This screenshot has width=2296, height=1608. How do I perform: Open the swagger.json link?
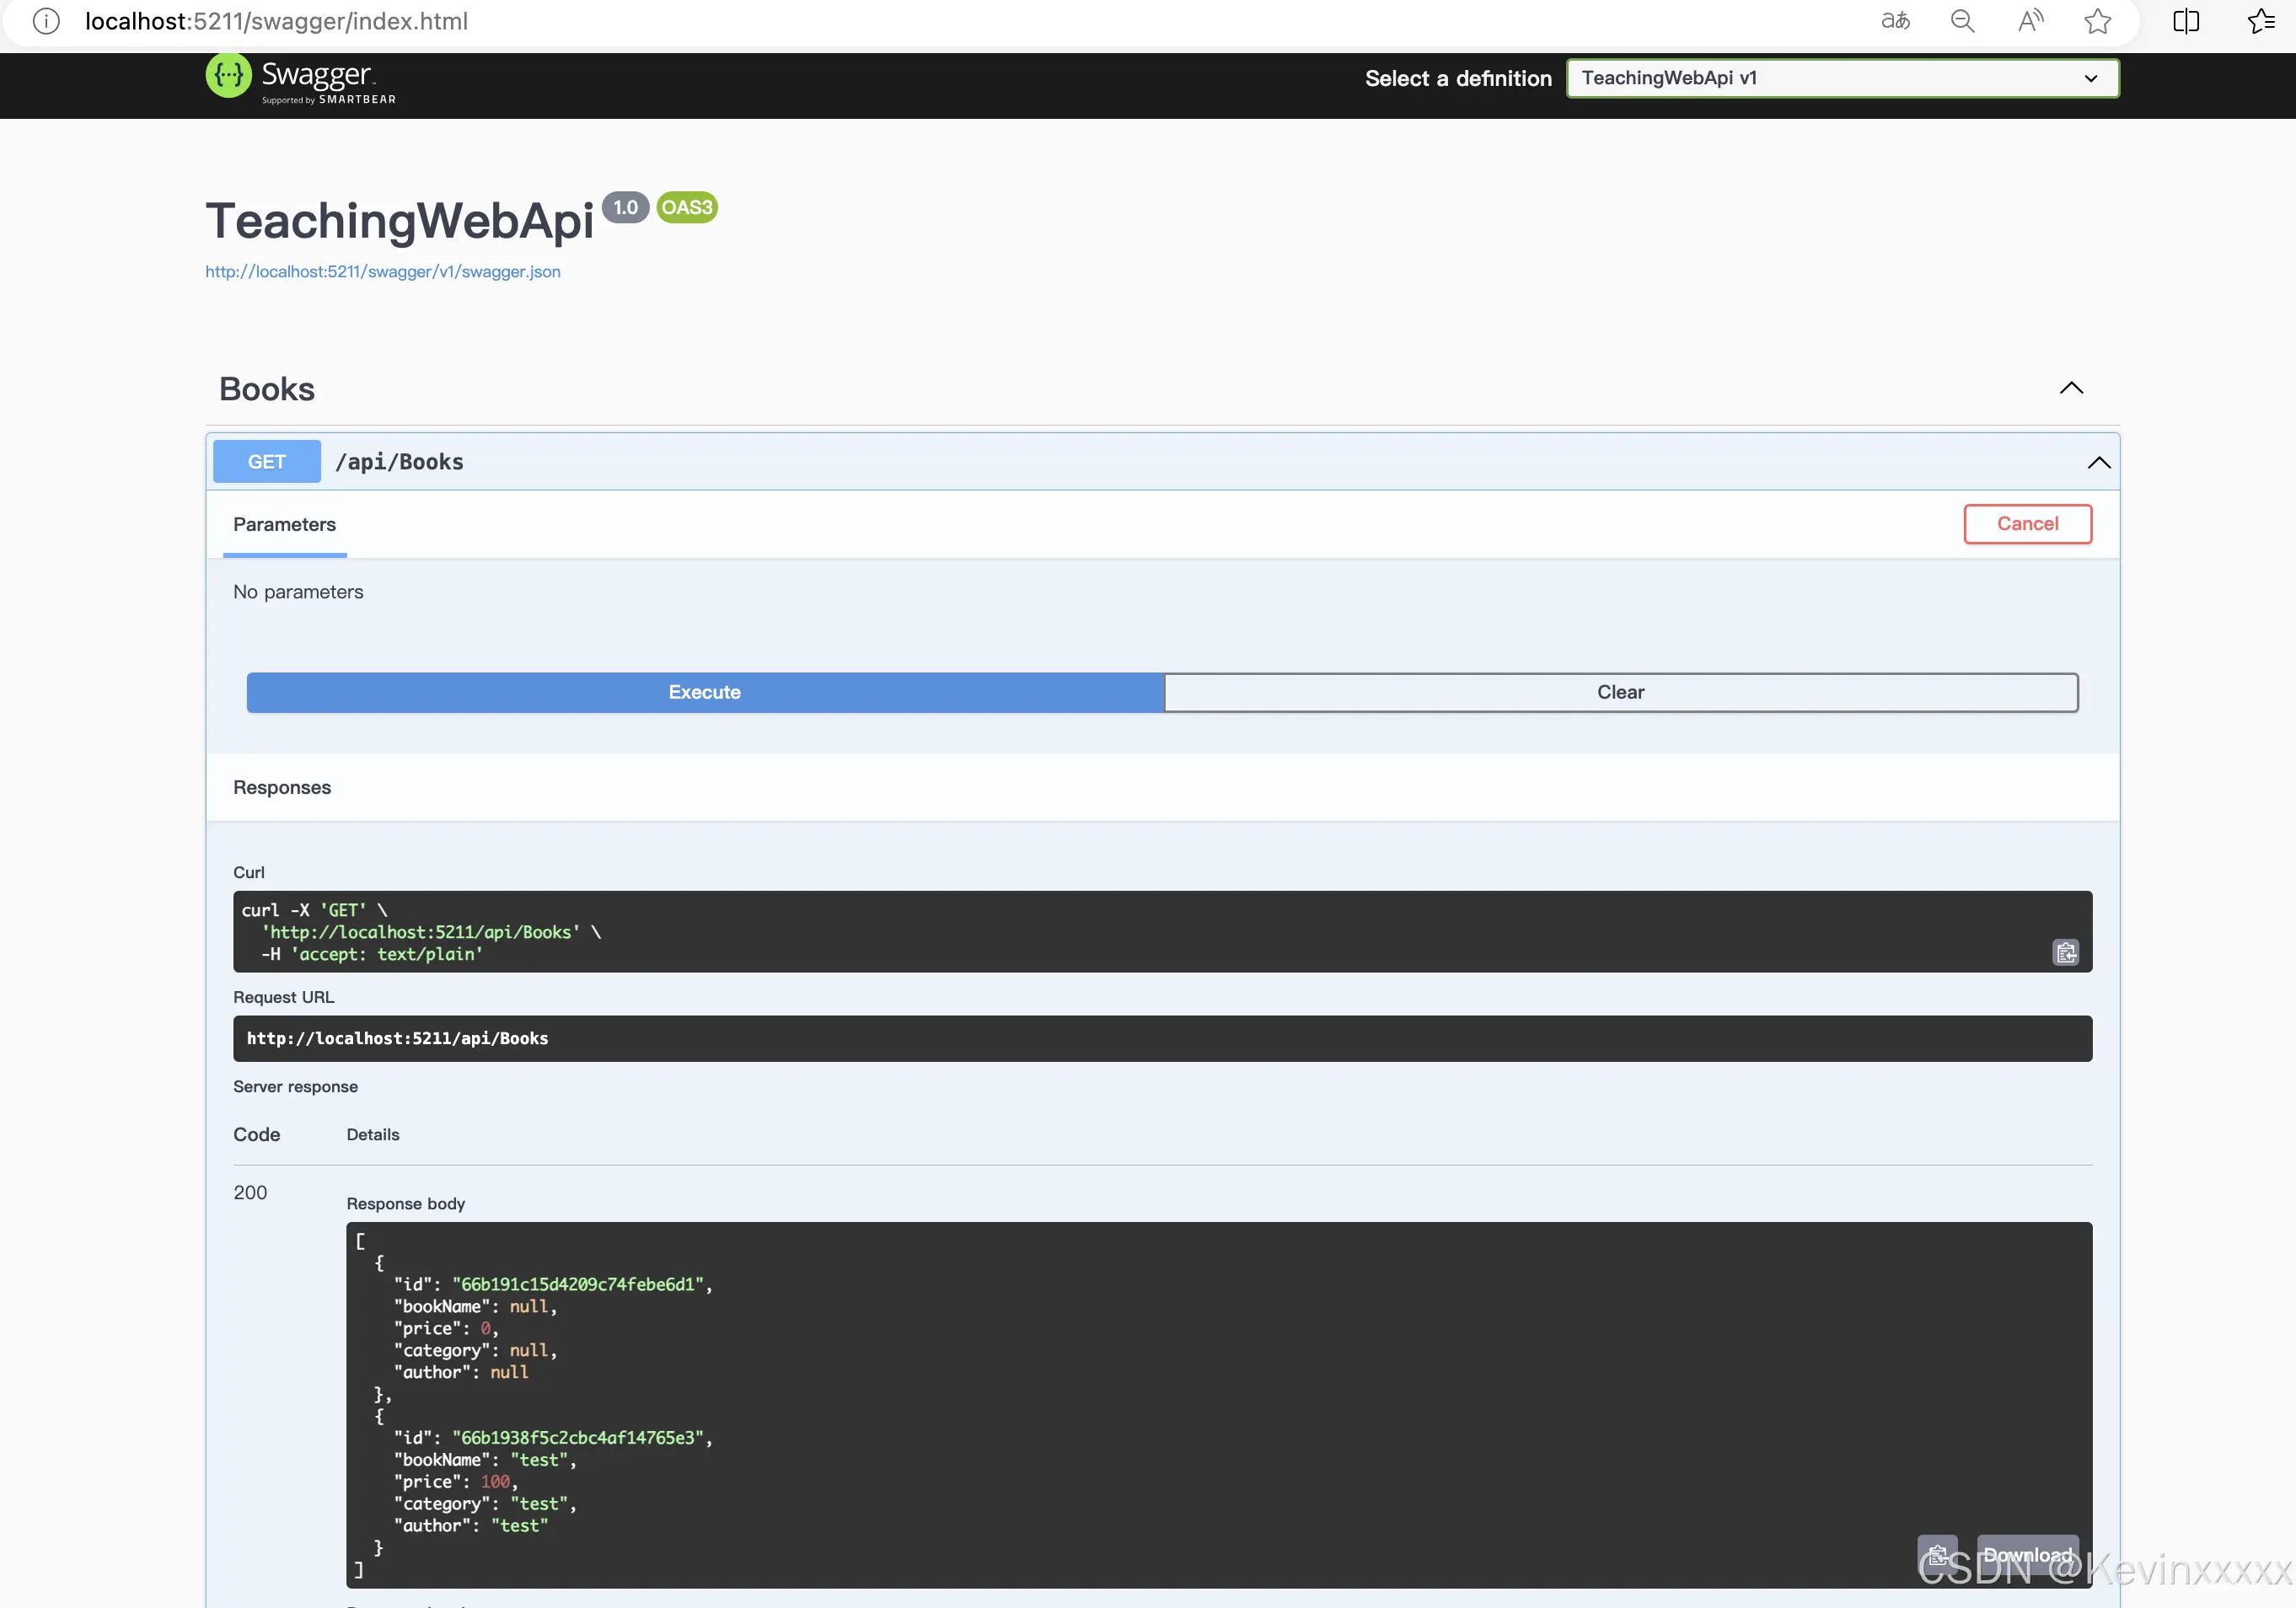[x=383, y=272]
